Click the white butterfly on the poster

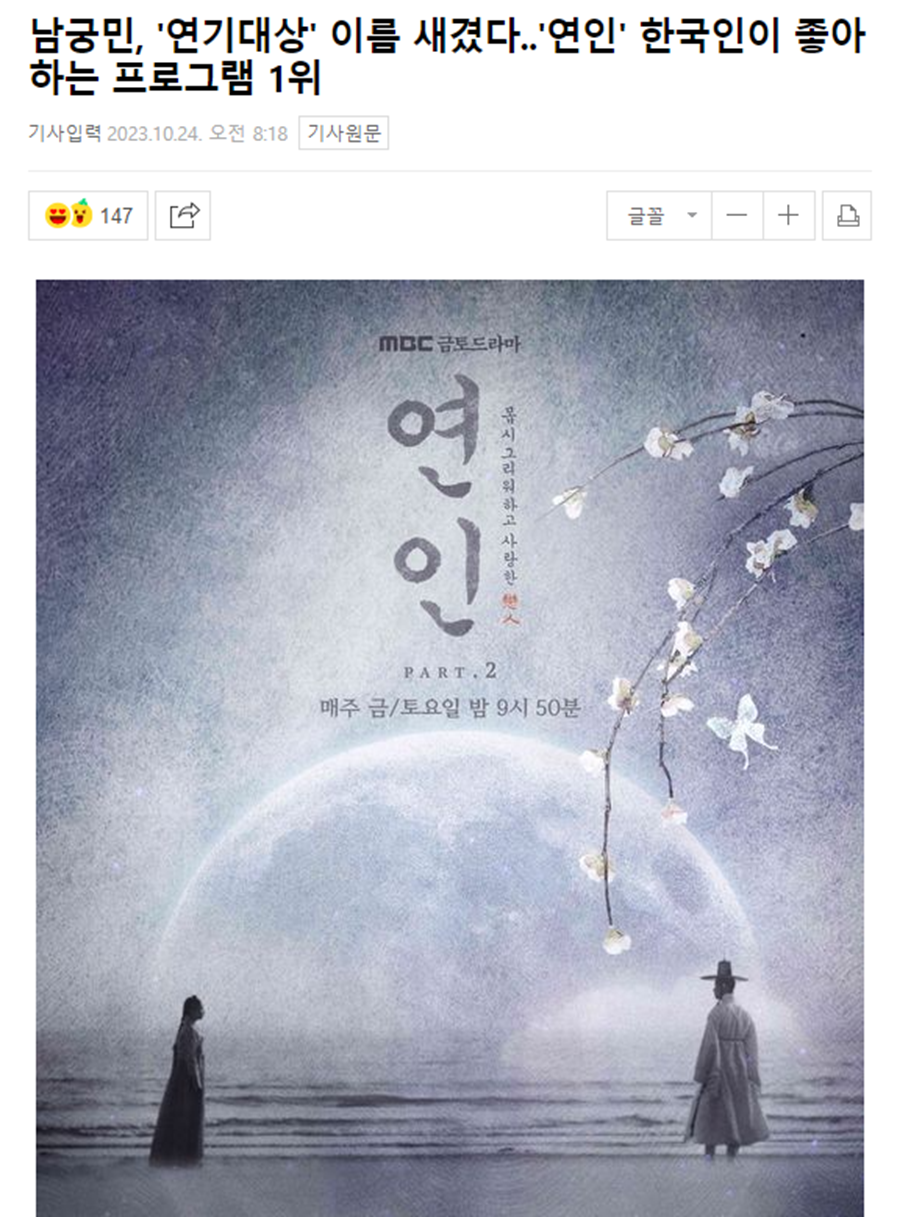click(741, 729)
